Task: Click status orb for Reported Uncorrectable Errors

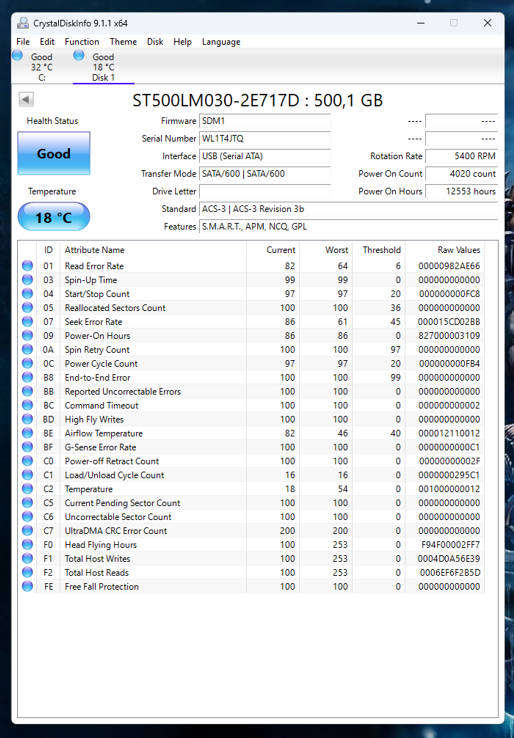Action: 27,391
